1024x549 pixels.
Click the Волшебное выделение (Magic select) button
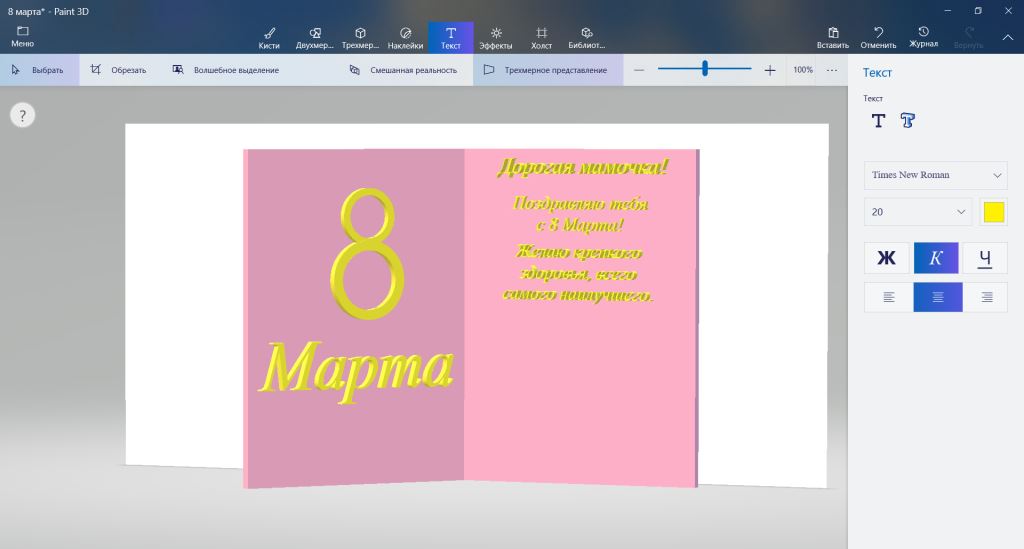(226, 70)
